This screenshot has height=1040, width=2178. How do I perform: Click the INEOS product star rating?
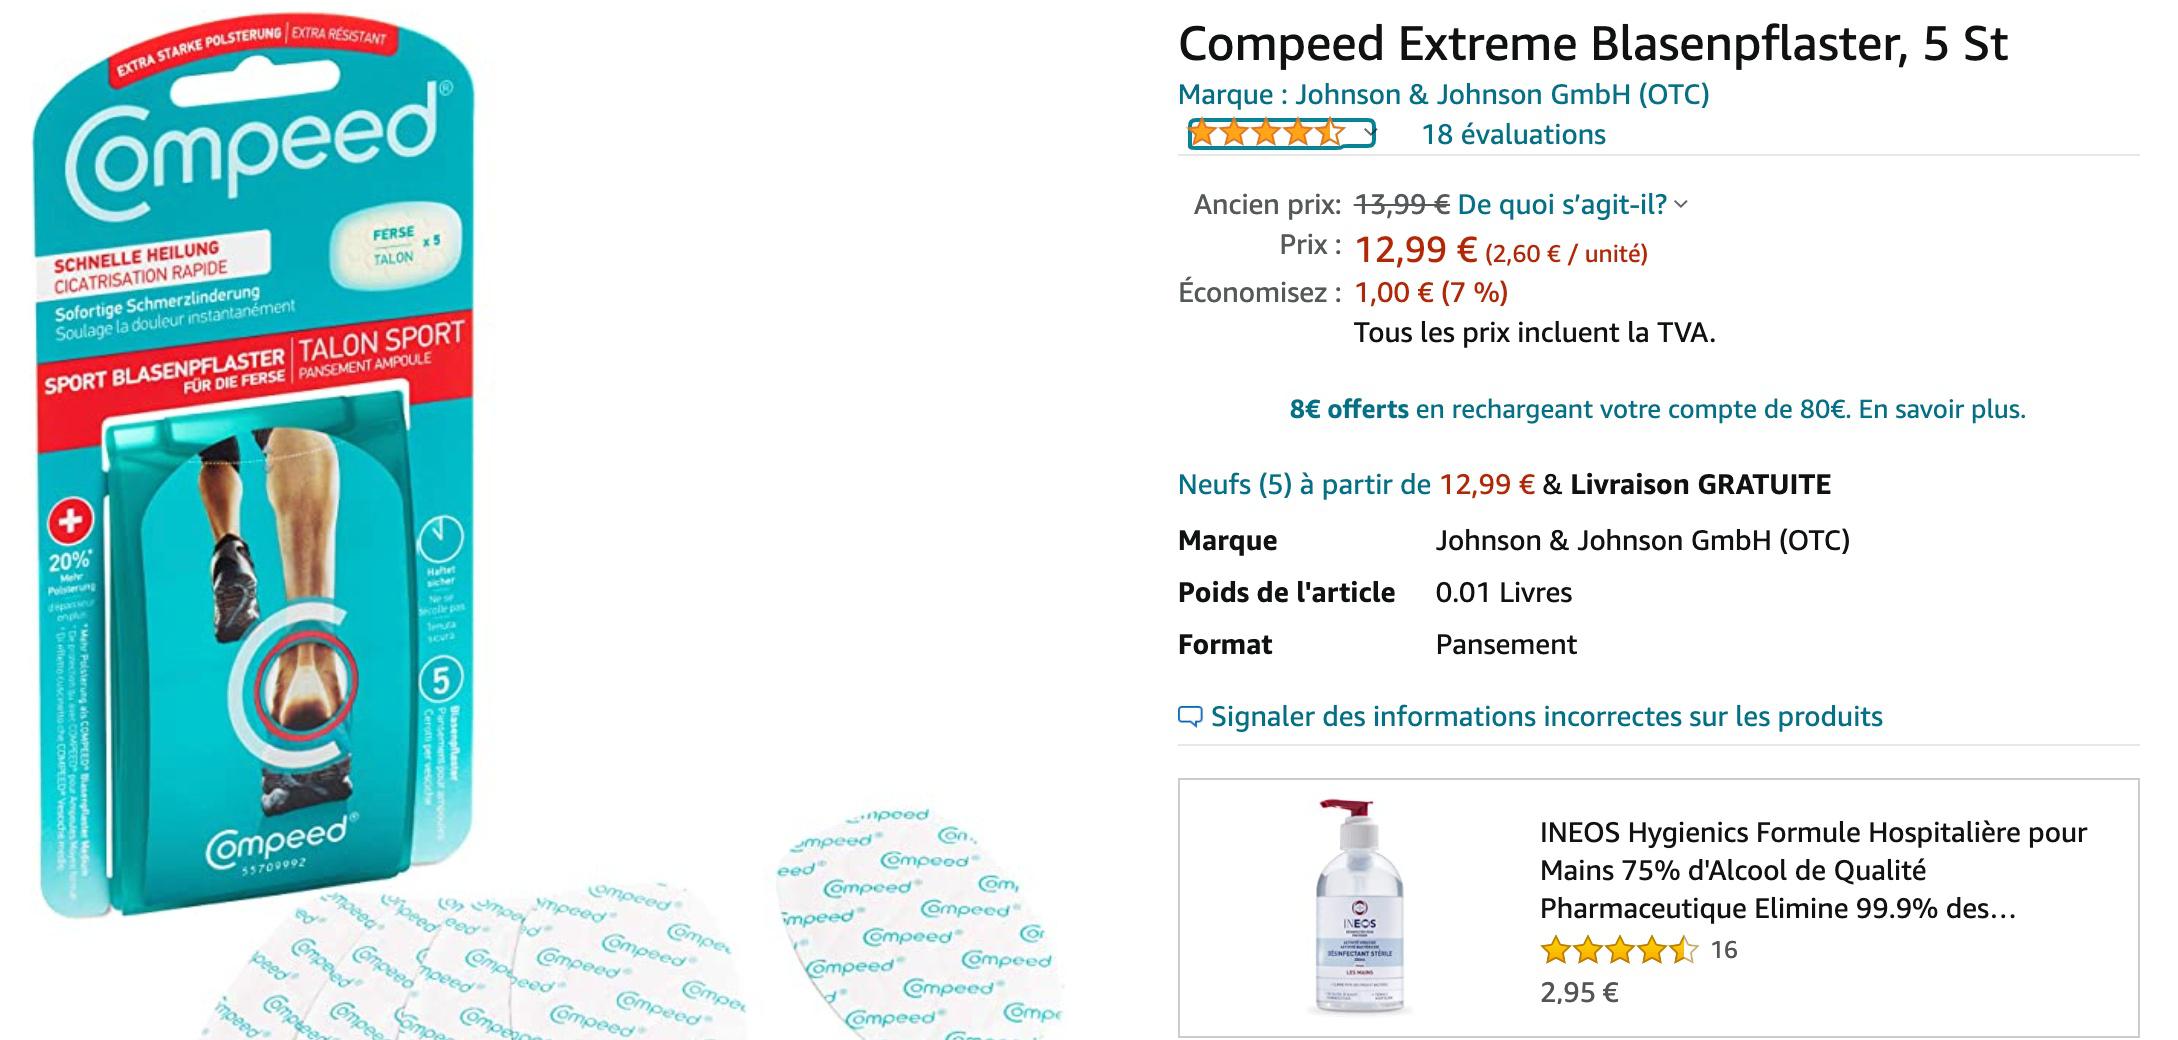[x=1618, y=950]
